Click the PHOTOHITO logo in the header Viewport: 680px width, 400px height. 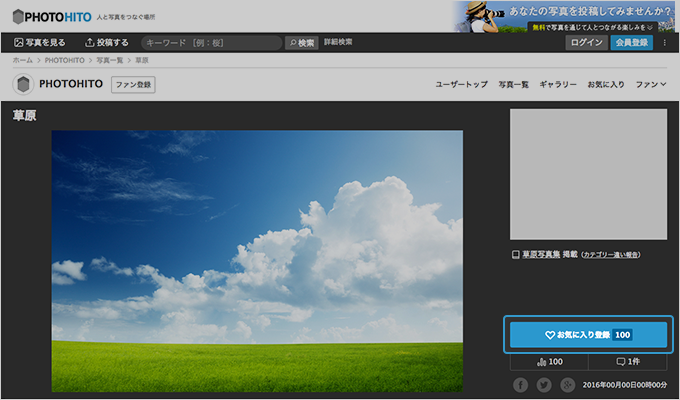coord(54,16)
